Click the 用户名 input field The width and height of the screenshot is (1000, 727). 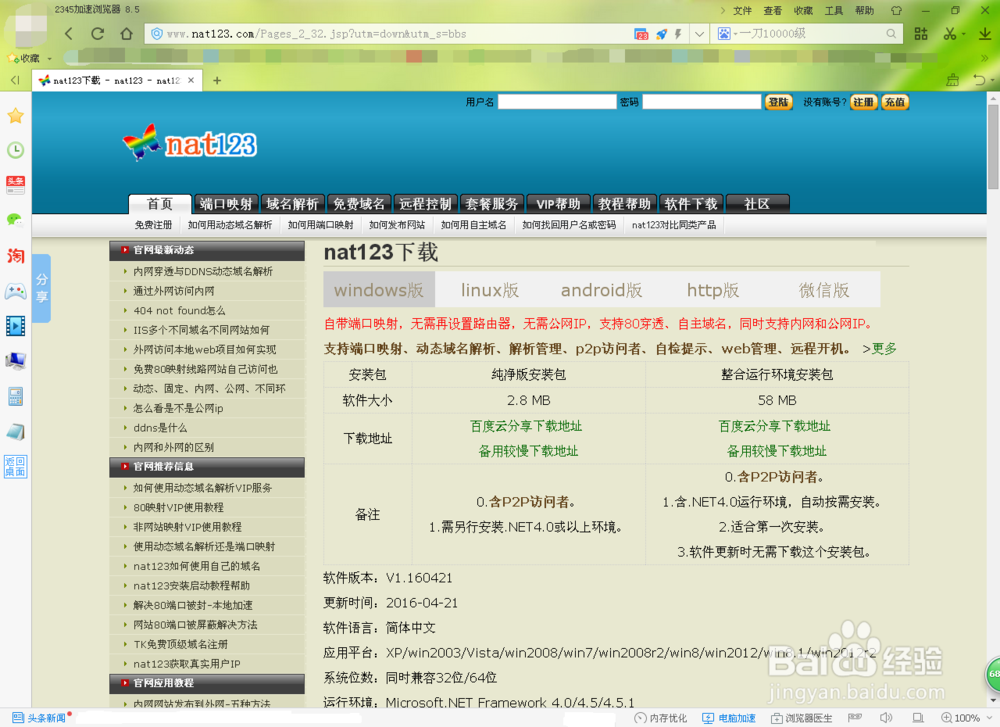coord(557,102)
